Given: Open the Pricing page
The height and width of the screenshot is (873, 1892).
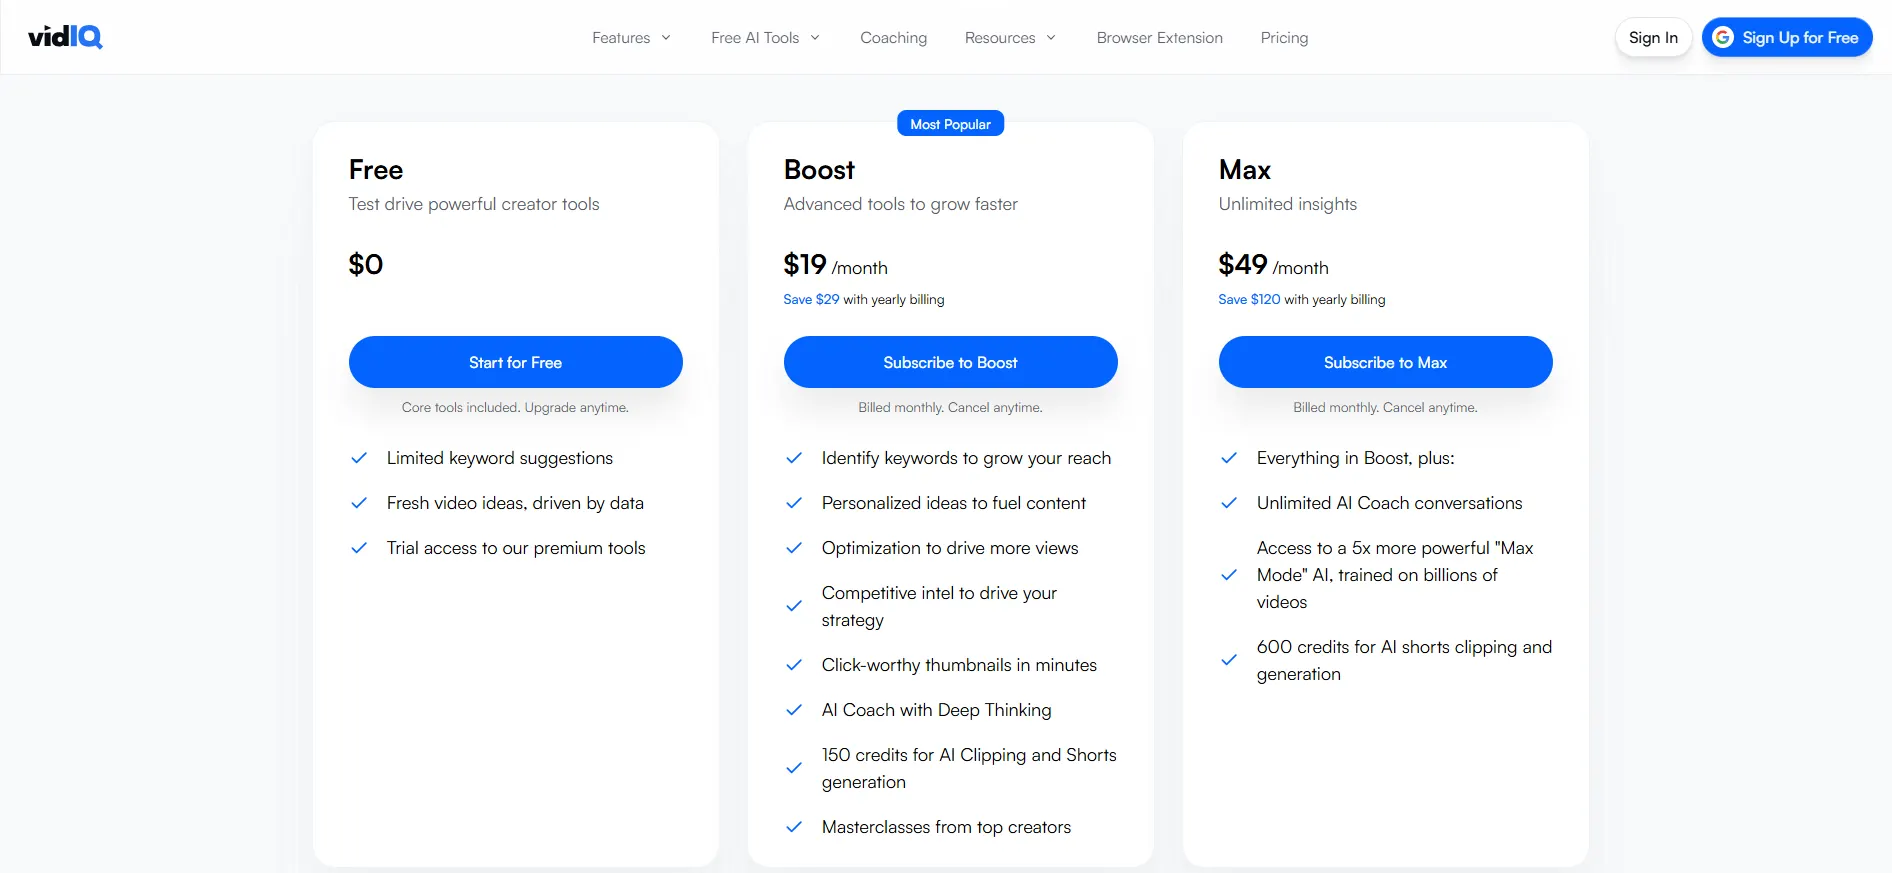Looking at the screenshot, I should coord(1284,37).
